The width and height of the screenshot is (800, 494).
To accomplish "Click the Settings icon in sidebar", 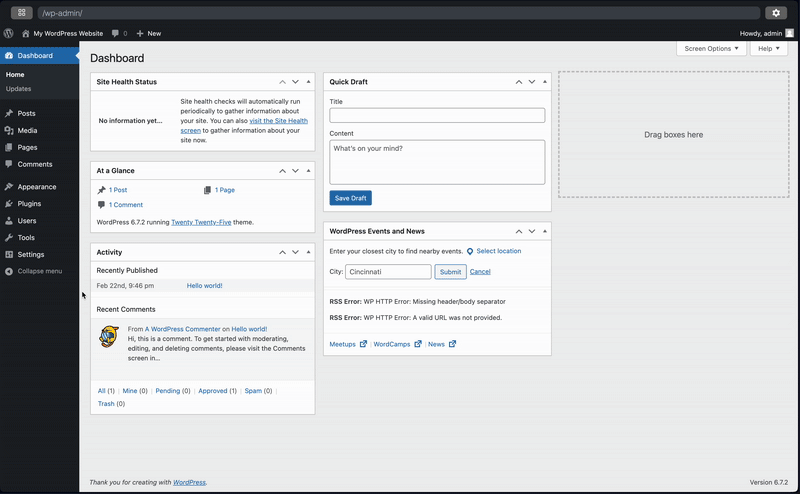I will pos(9,254).
